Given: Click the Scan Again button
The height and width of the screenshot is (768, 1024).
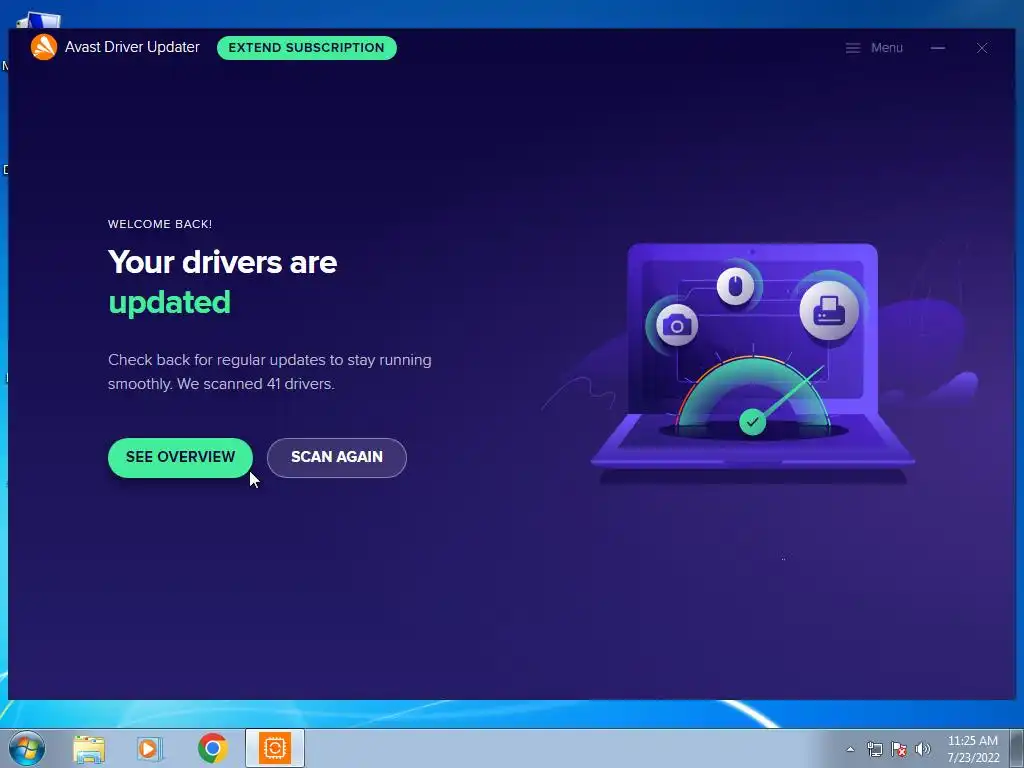Looking at the screenshot, I should click(336, 457).
